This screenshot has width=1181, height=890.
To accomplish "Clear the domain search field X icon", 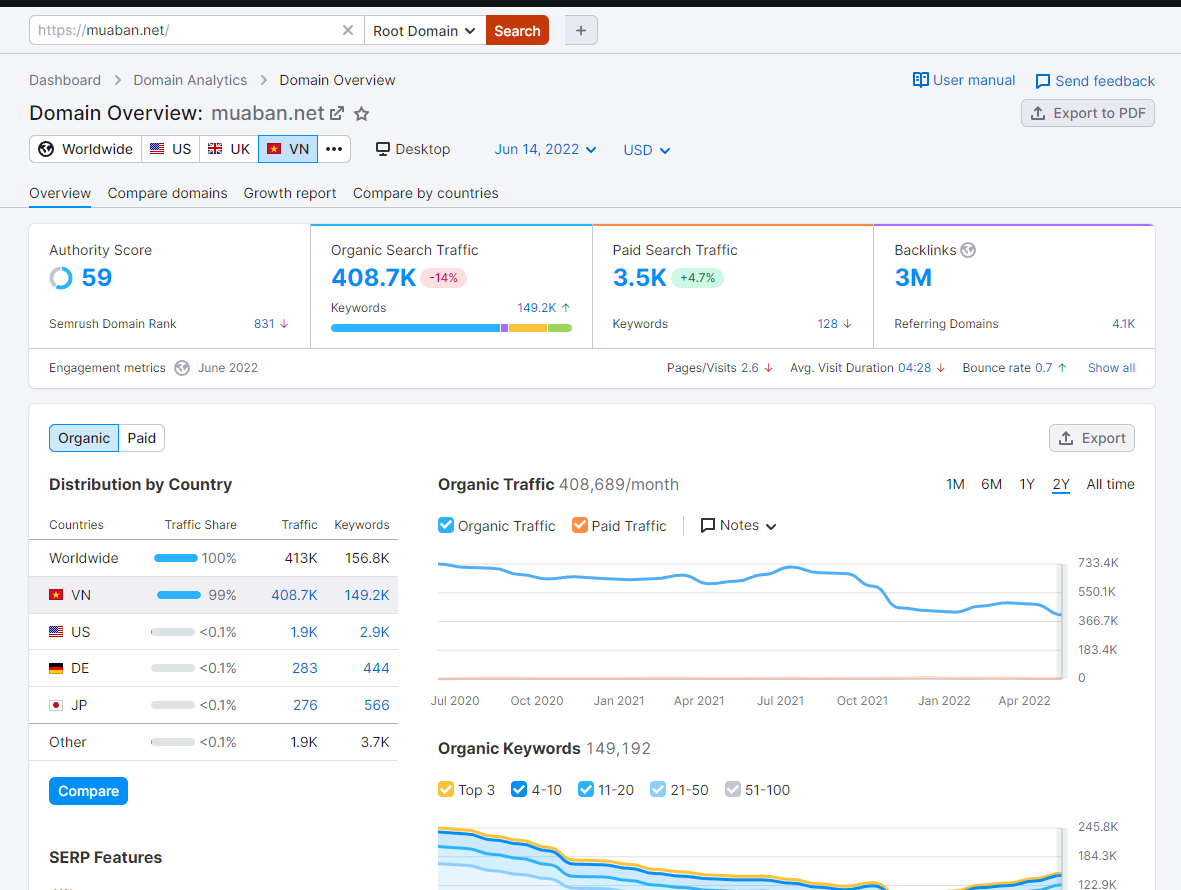I will click(347, 30).
